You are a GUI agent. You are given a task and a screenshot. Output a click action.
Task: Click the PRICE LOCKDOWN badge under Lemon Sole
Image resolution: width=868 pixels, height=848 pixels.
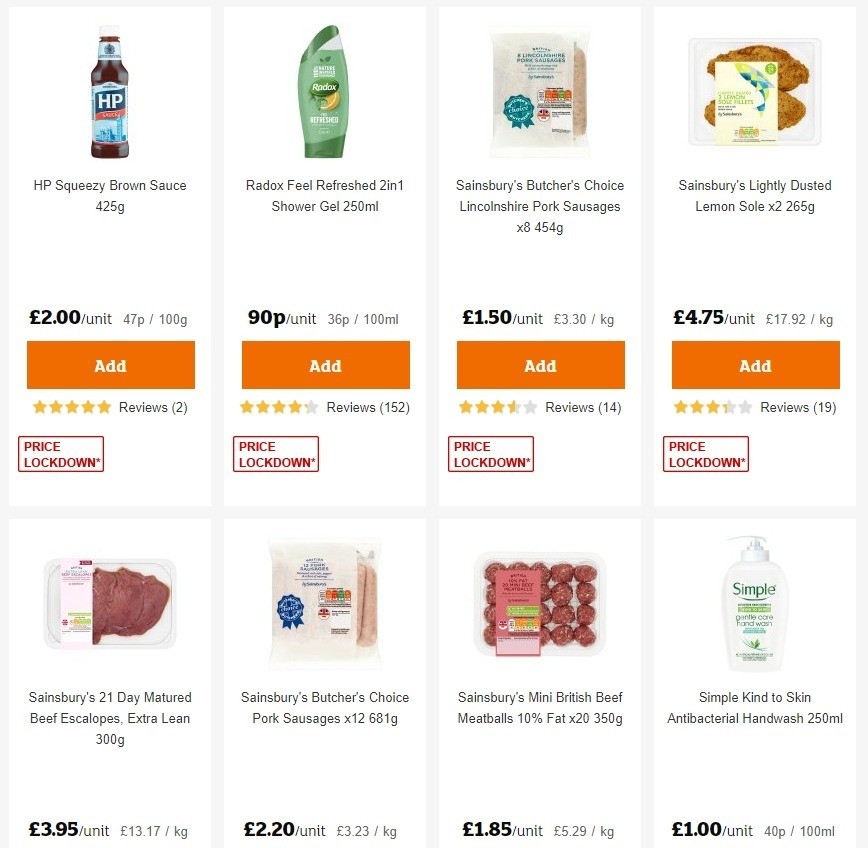pyautogui.click(x=705, y=452)
